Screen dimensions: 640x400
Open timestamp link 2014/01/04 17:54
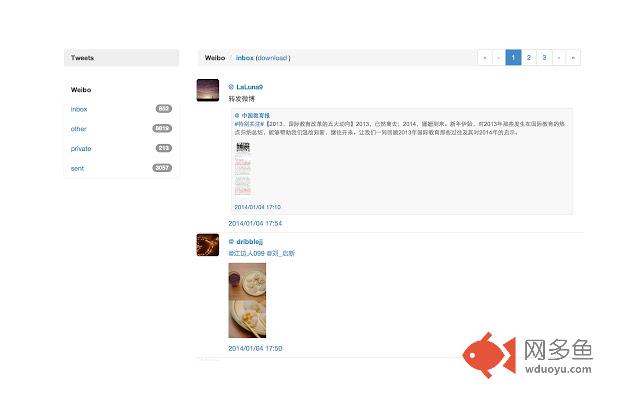[x=255, y=223]
